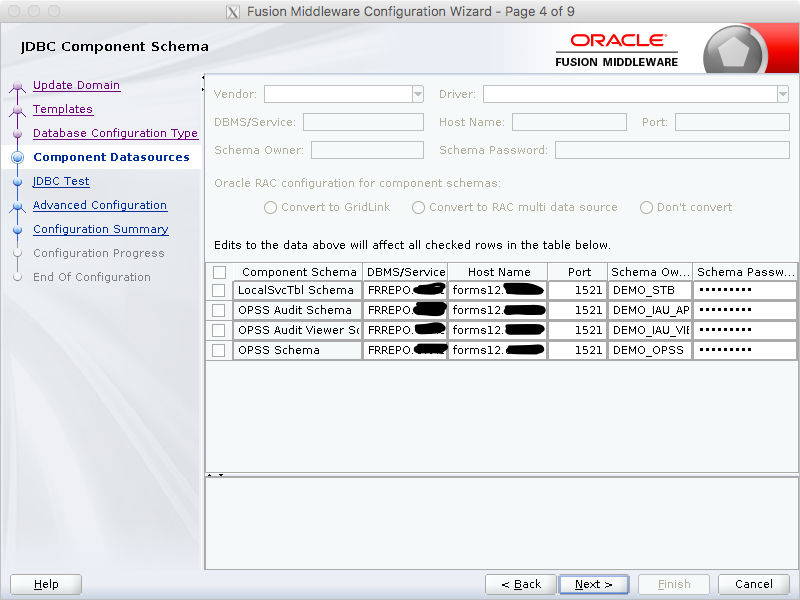Check the LocalSvcTbl Schema row checkbox
The height and width of the screenshot is (600, 800).
(x=218, y=290)
